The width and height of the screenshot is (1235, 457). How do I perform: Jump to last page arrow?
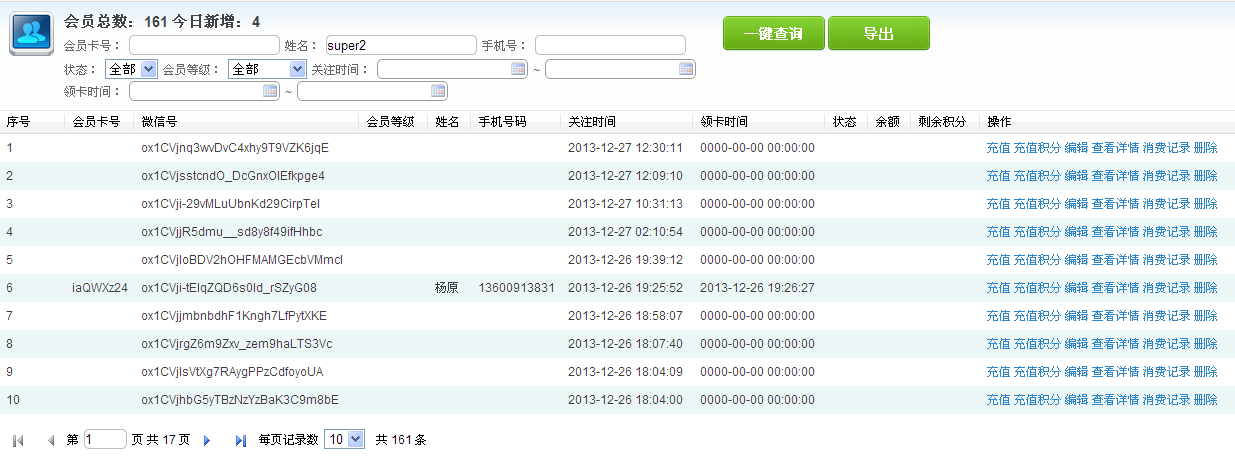[240, 440]
